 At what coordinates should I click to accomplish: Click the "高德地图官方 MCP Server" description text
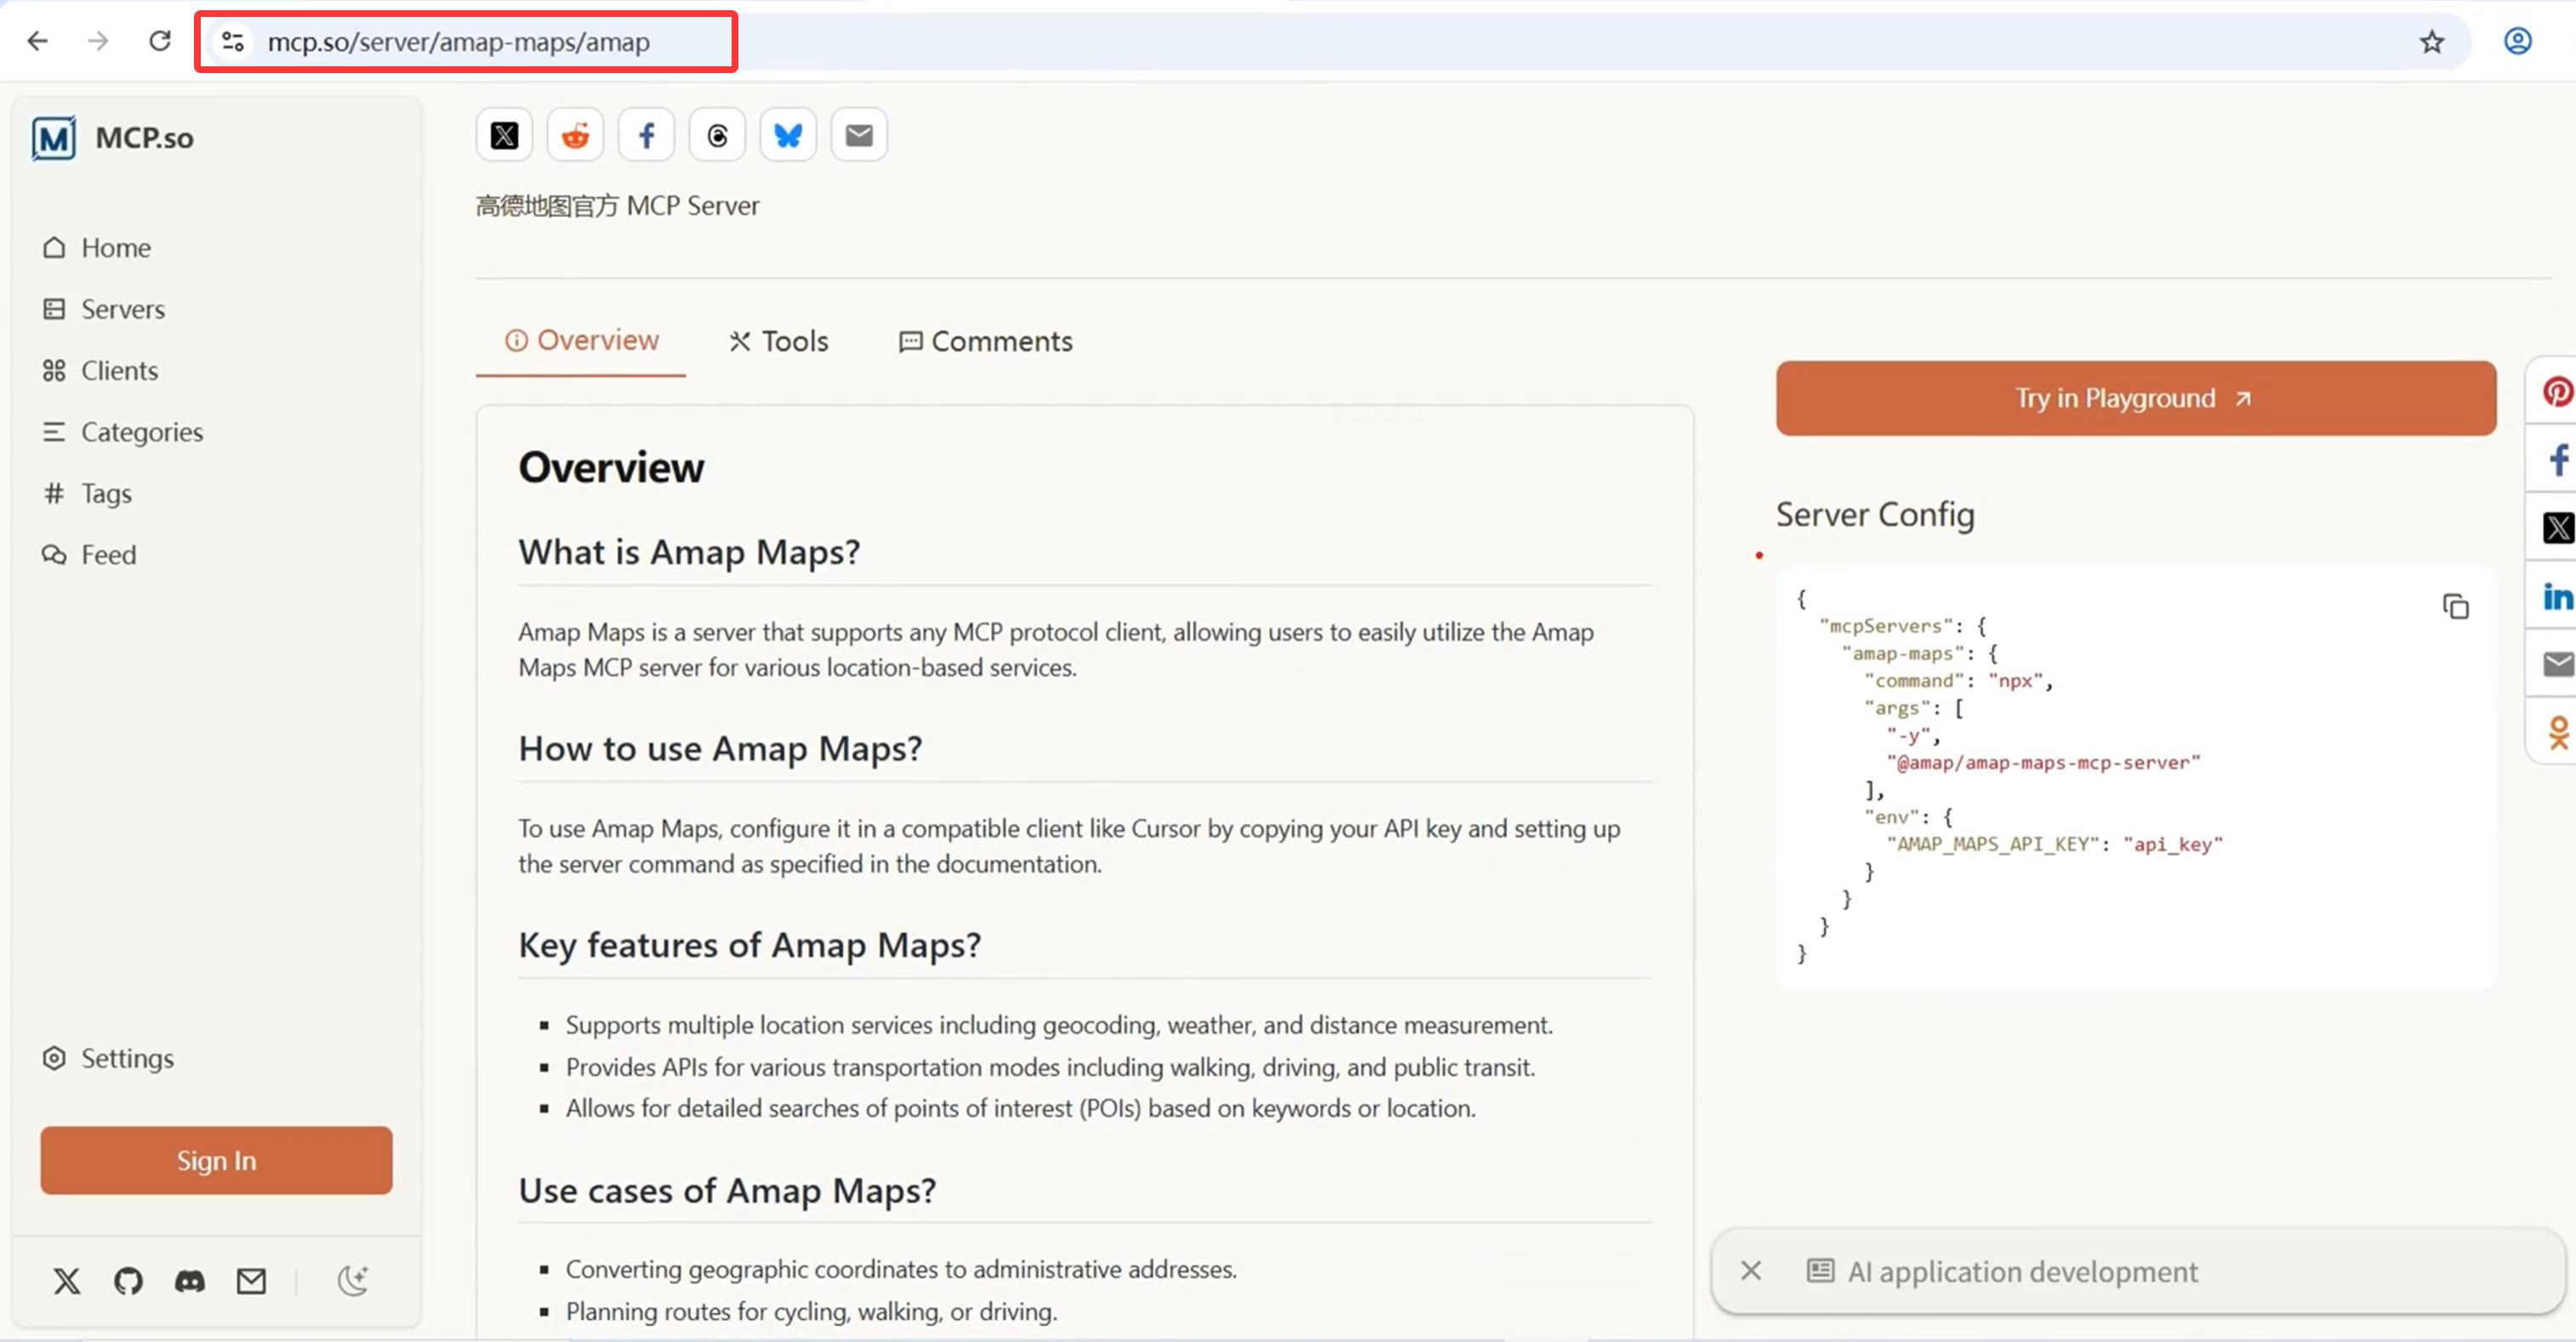pos(618,206)
